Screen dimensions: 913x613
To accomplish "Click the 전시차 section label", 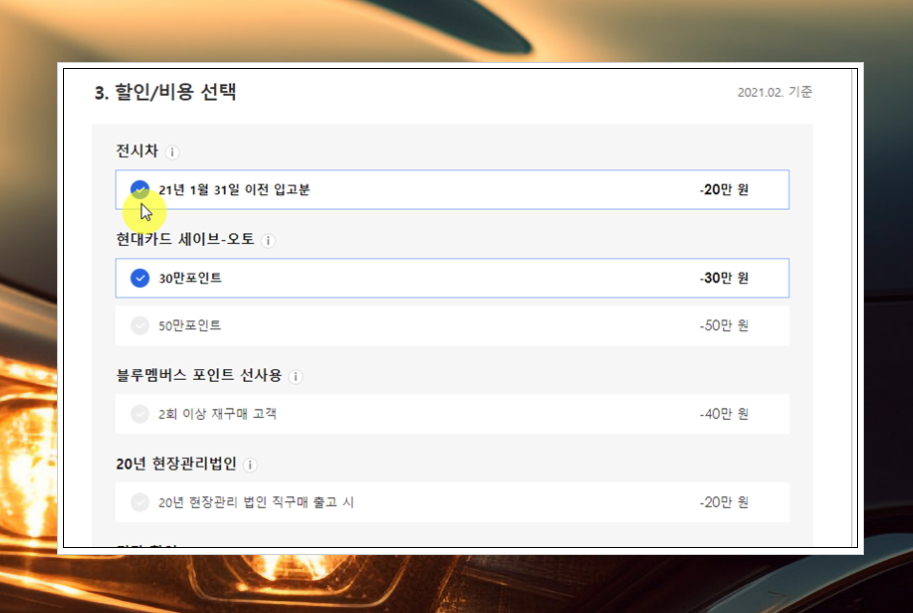I will tap(137, 151).
